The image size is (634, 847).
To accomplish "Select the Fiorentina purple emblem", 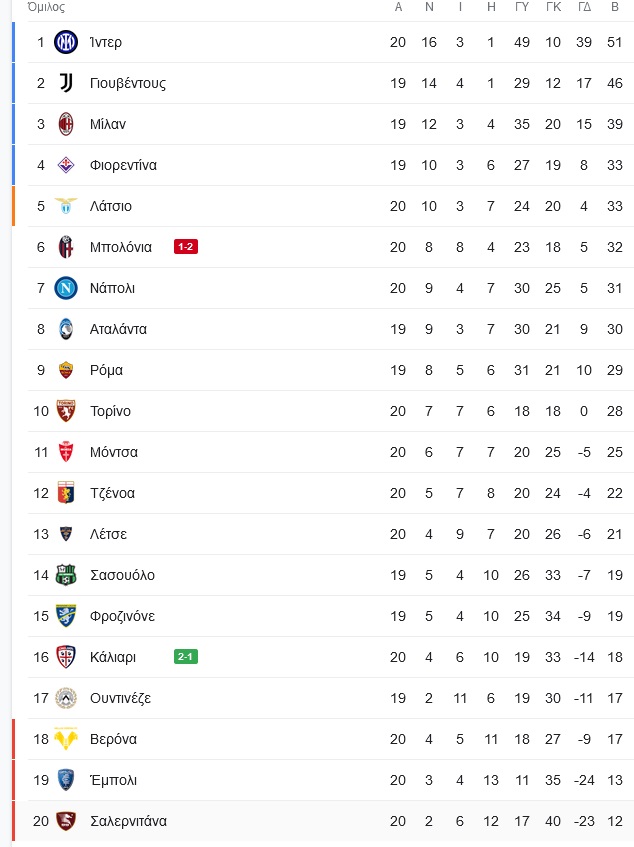I will 66,165.
